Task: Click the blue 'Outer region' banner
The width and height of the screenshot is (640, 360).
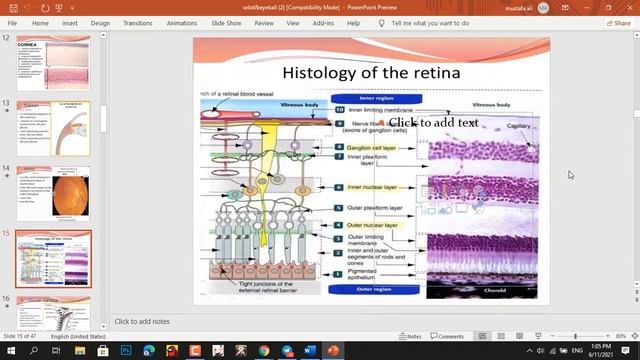Action: 373,289
